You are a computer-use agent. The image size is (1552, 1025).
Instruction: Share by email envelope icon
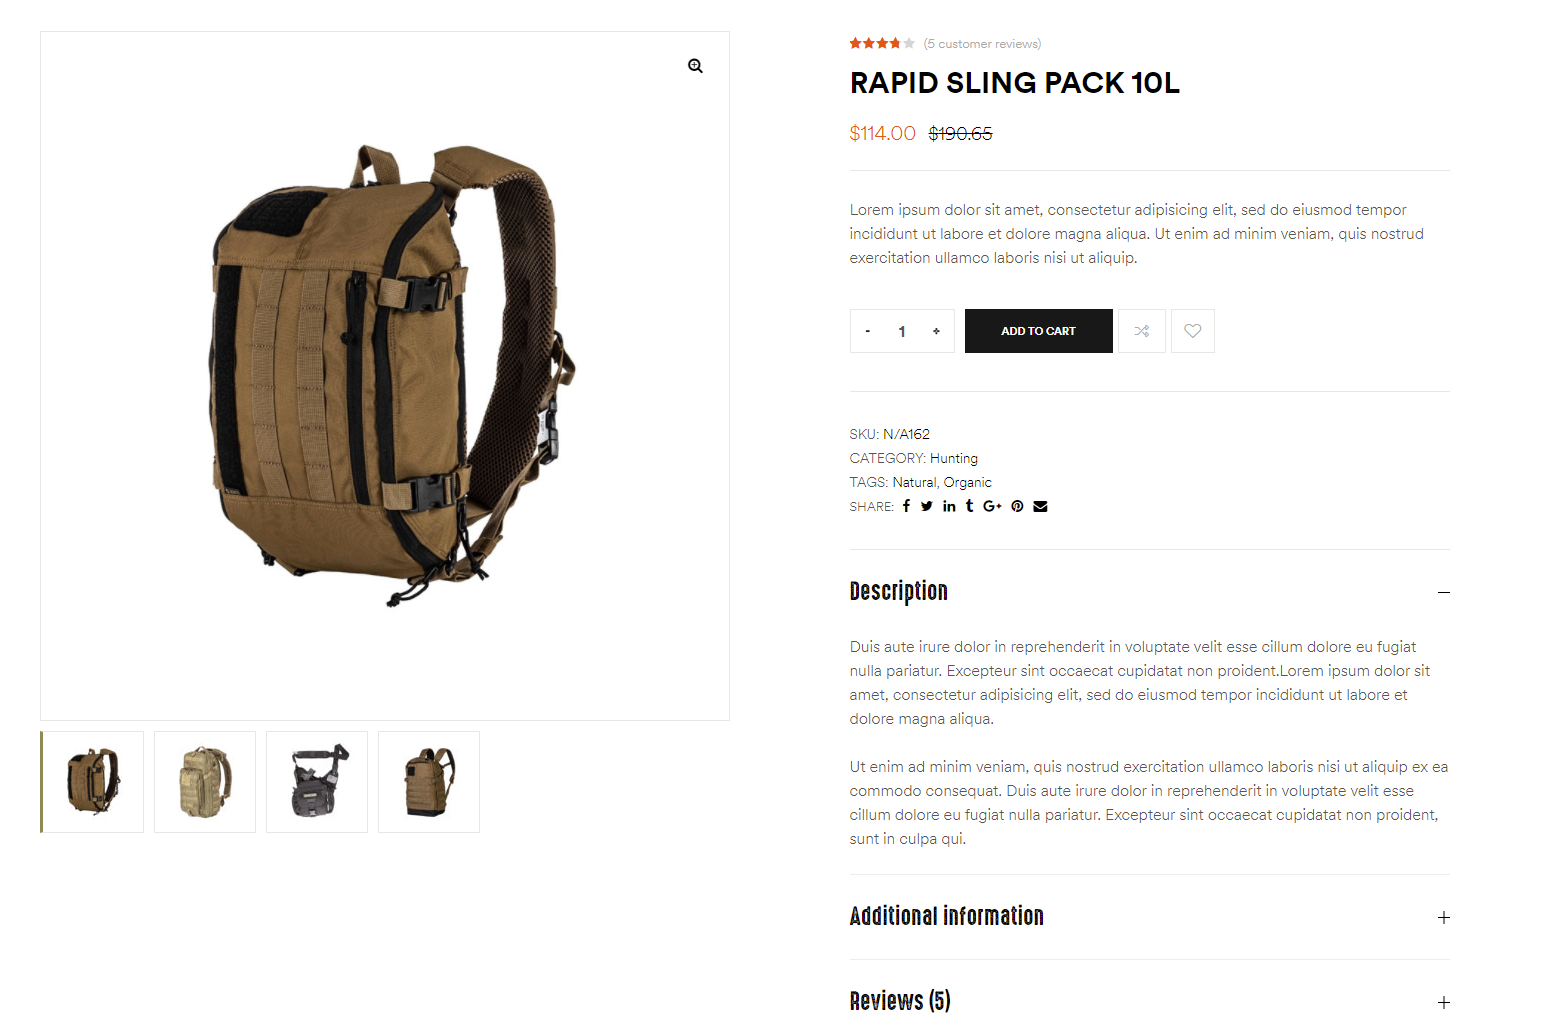[x=1040, y=506]
